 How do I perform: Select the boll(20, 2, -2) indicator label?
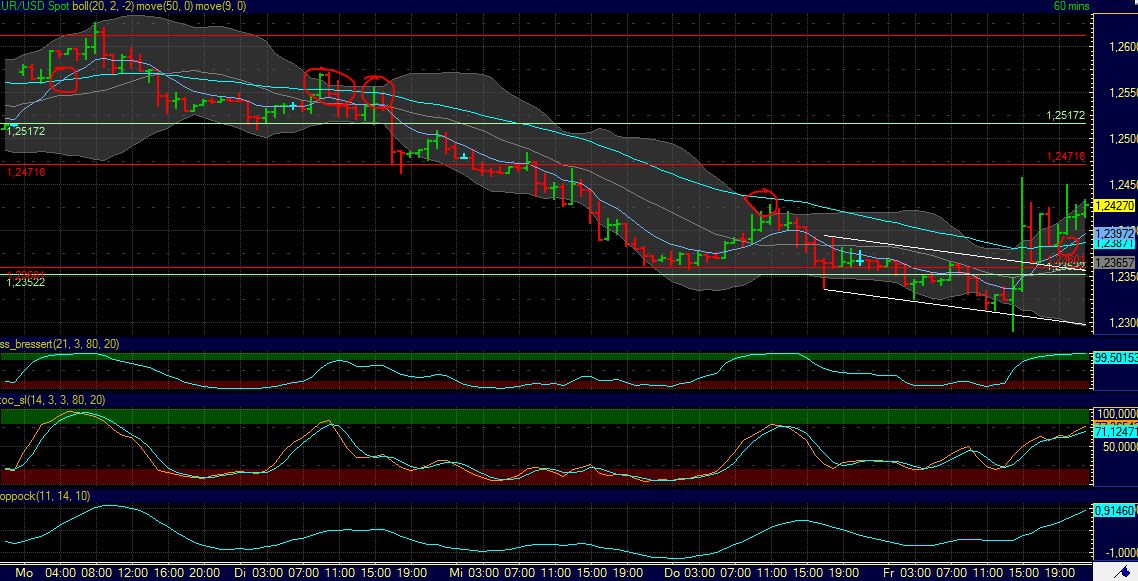point(102,6)
